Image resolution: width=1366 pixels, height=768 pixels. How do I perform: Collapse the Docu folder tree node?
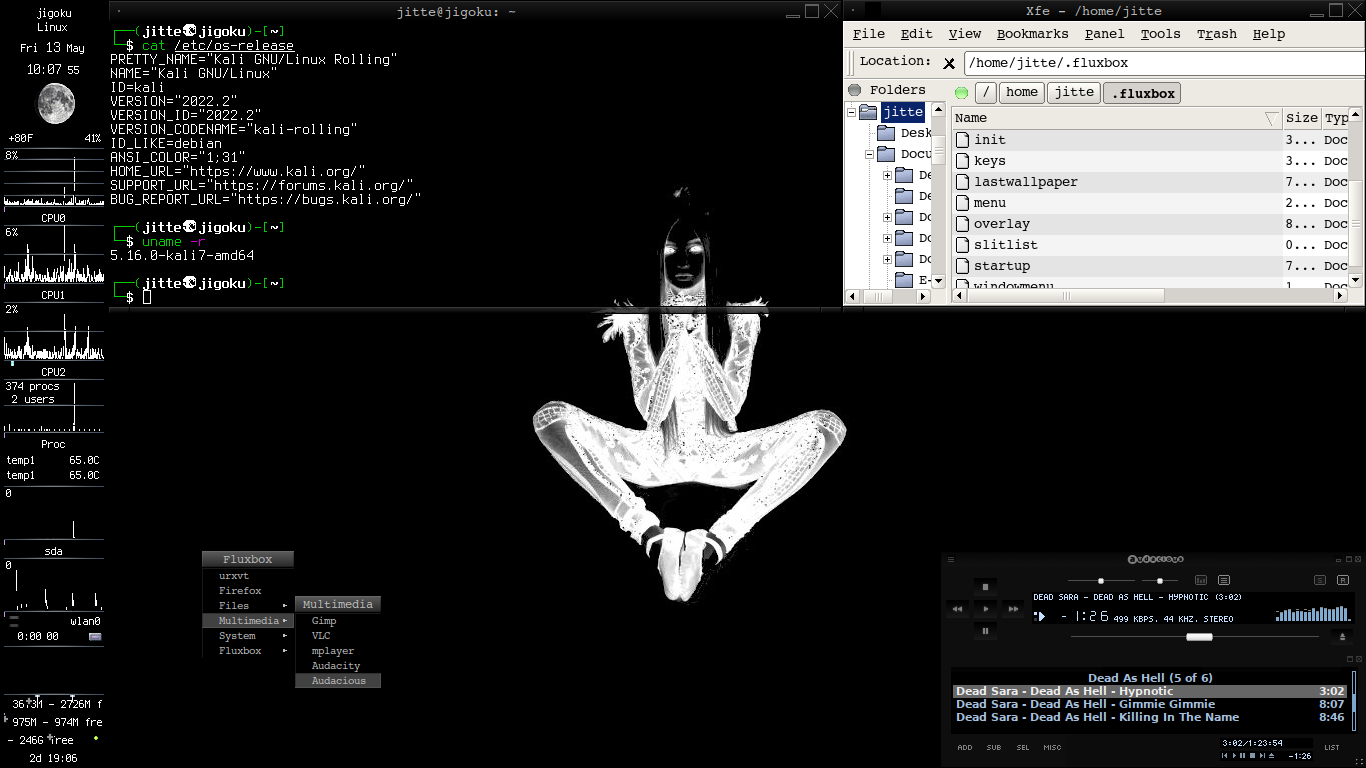click(870, 154)
